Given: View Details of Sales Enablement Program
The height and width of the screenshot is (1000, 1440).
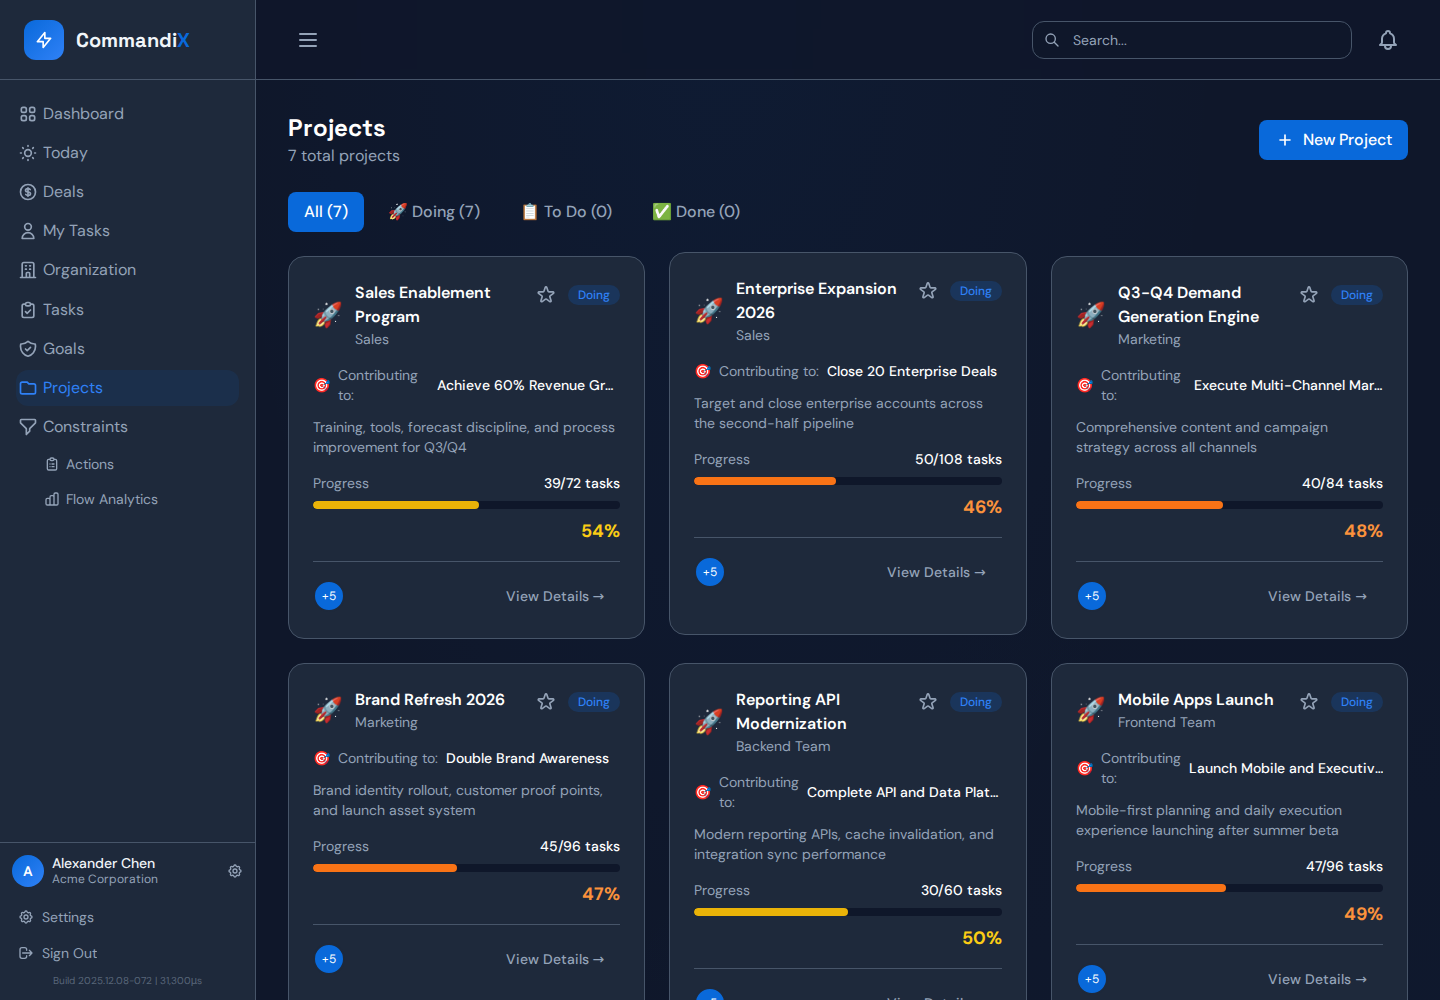Looking at the screenshot, I should pyautogui.click(x=555, y=596).
